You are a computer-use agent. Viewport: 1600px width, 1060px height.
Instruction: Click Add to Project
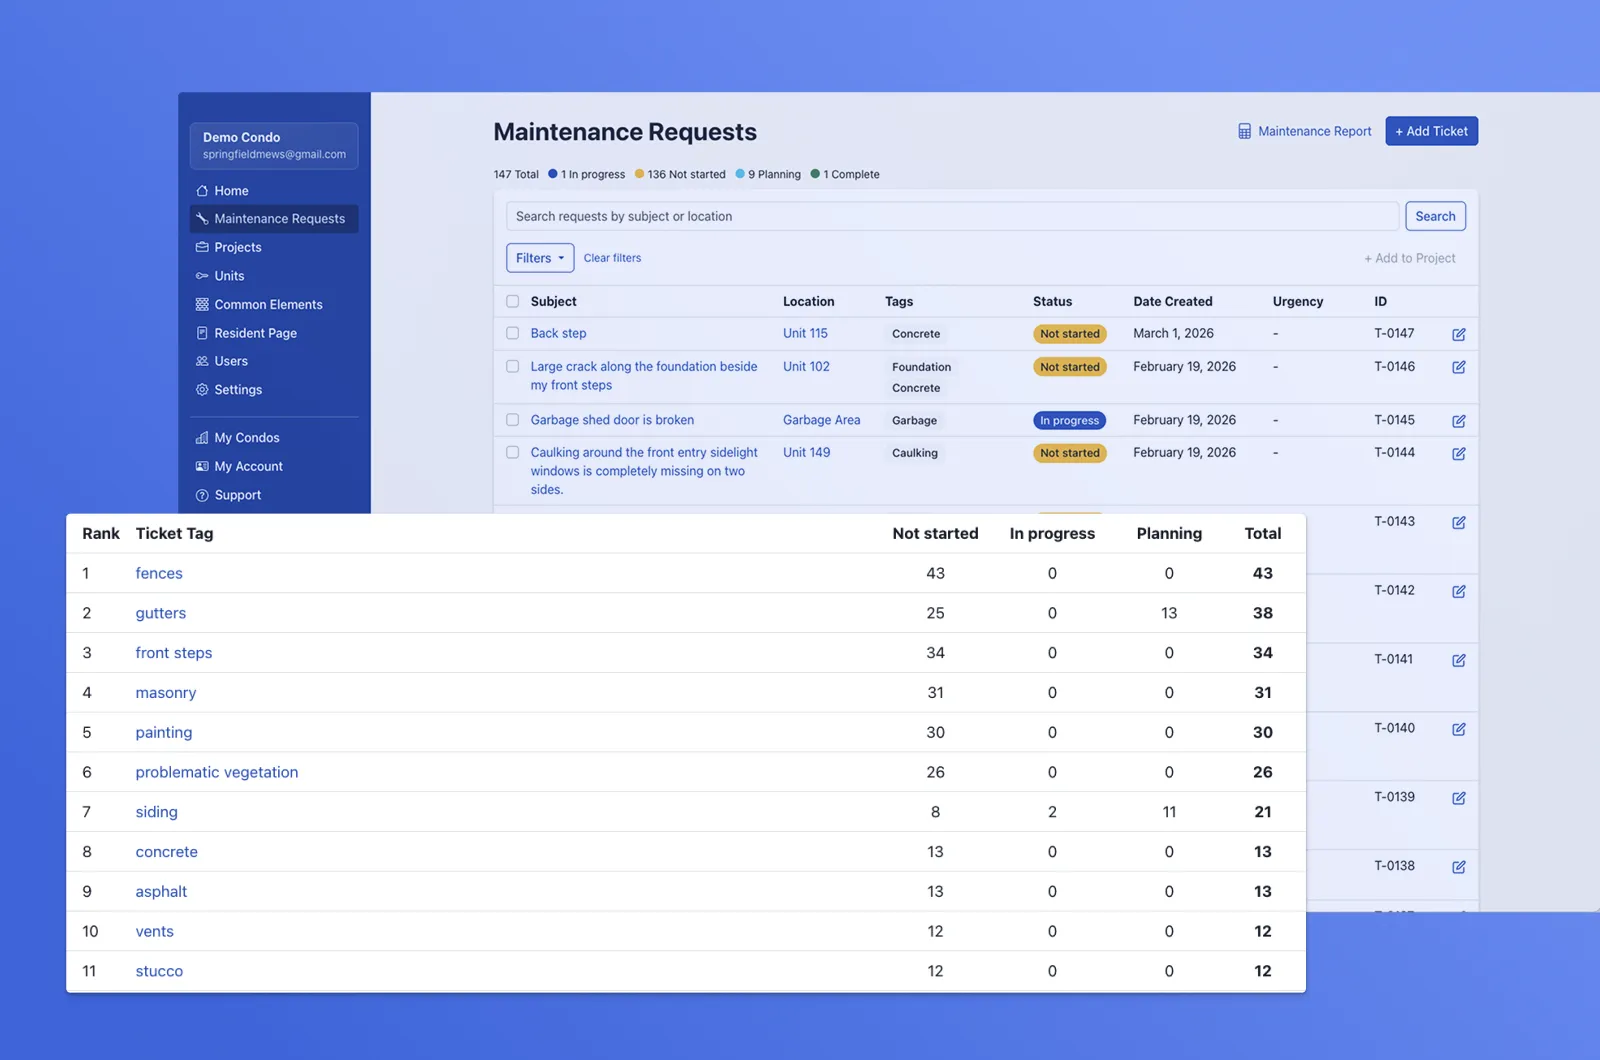point(1410,258)
